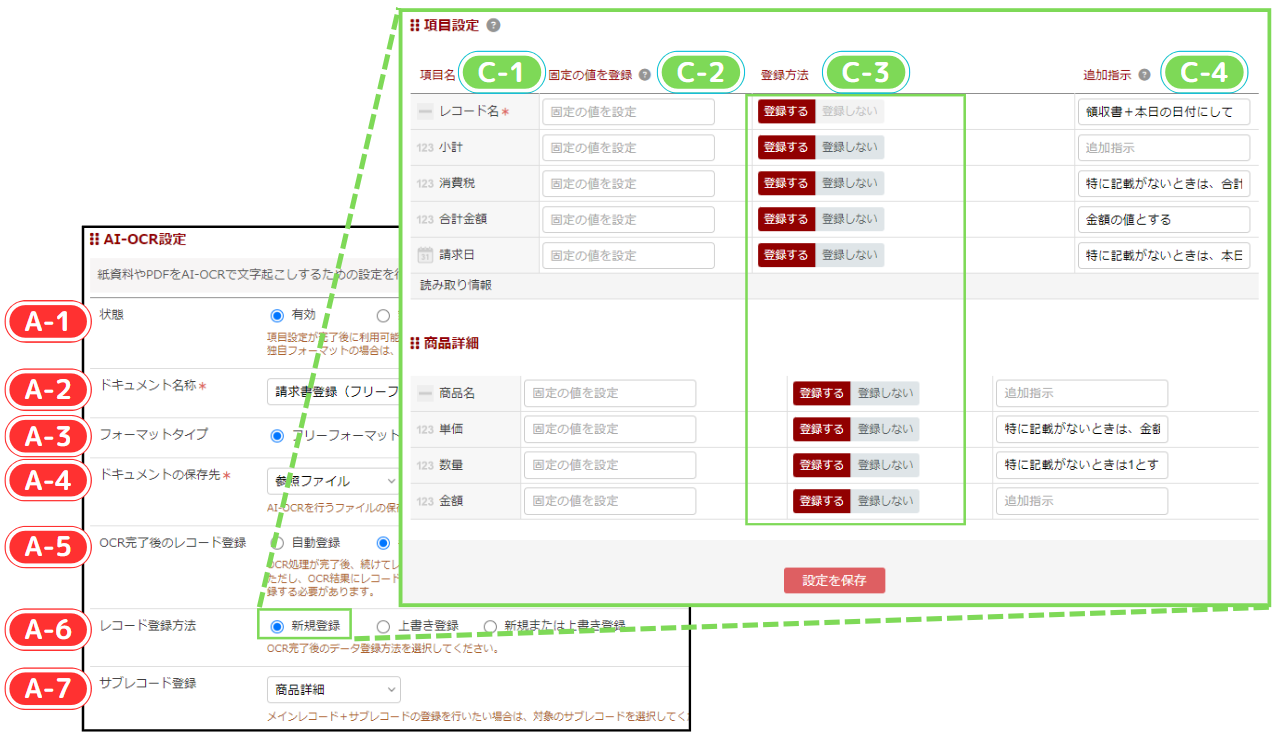Click the 設定を保存 button
The image size is (1277, 738).
834,580
